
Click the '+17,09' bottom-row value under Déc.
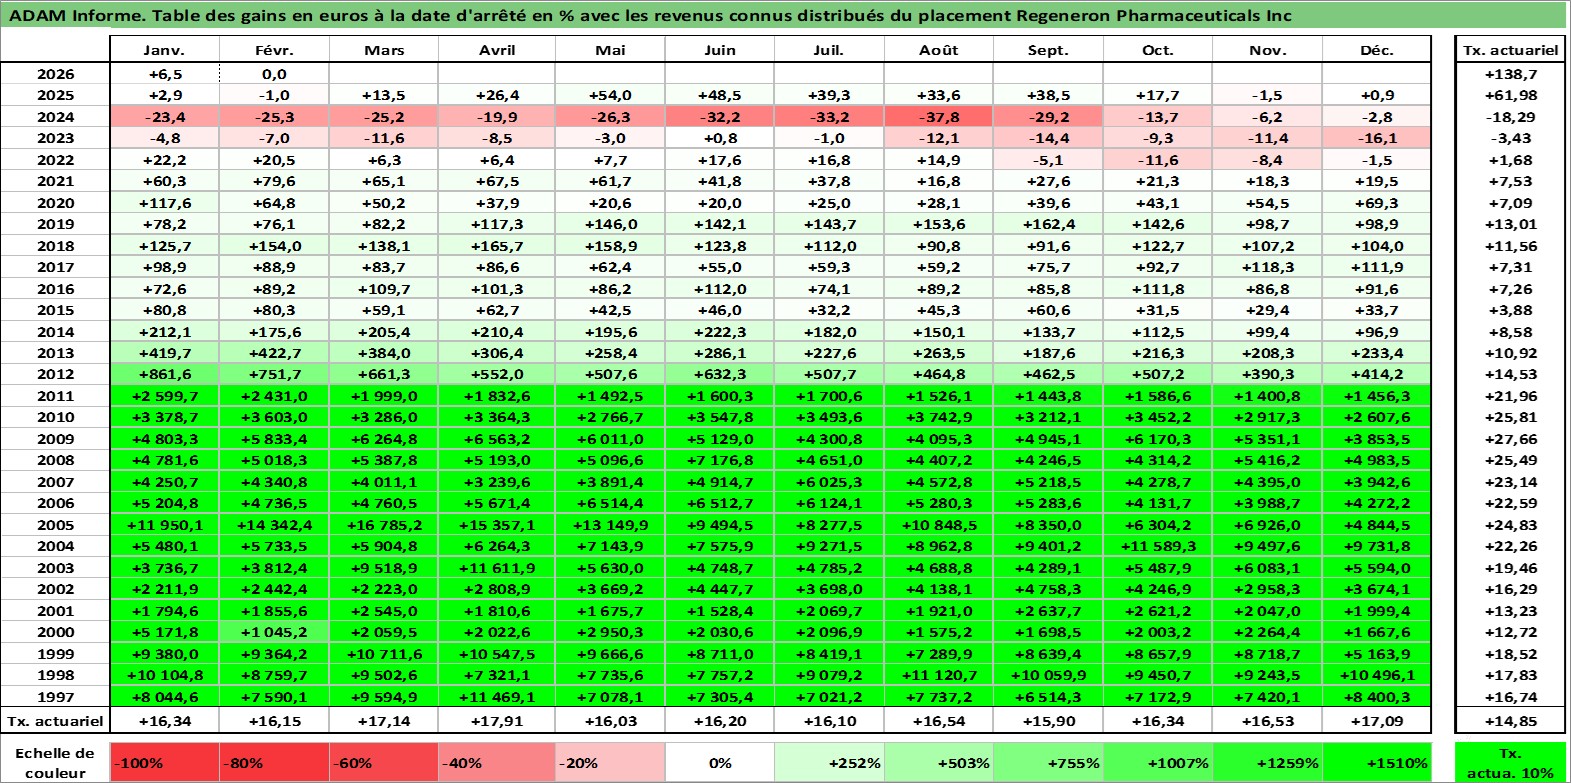pos(1376,720)
